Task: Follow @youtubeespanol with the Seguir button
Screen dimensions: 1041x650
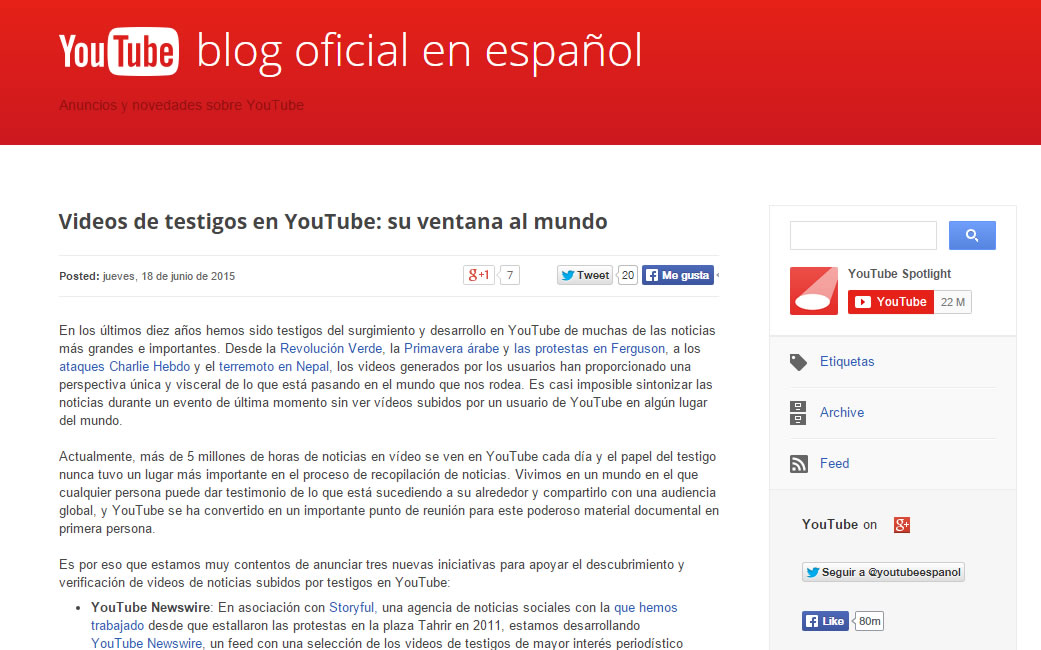Action: pyautogui.click(x=883, y=572)
